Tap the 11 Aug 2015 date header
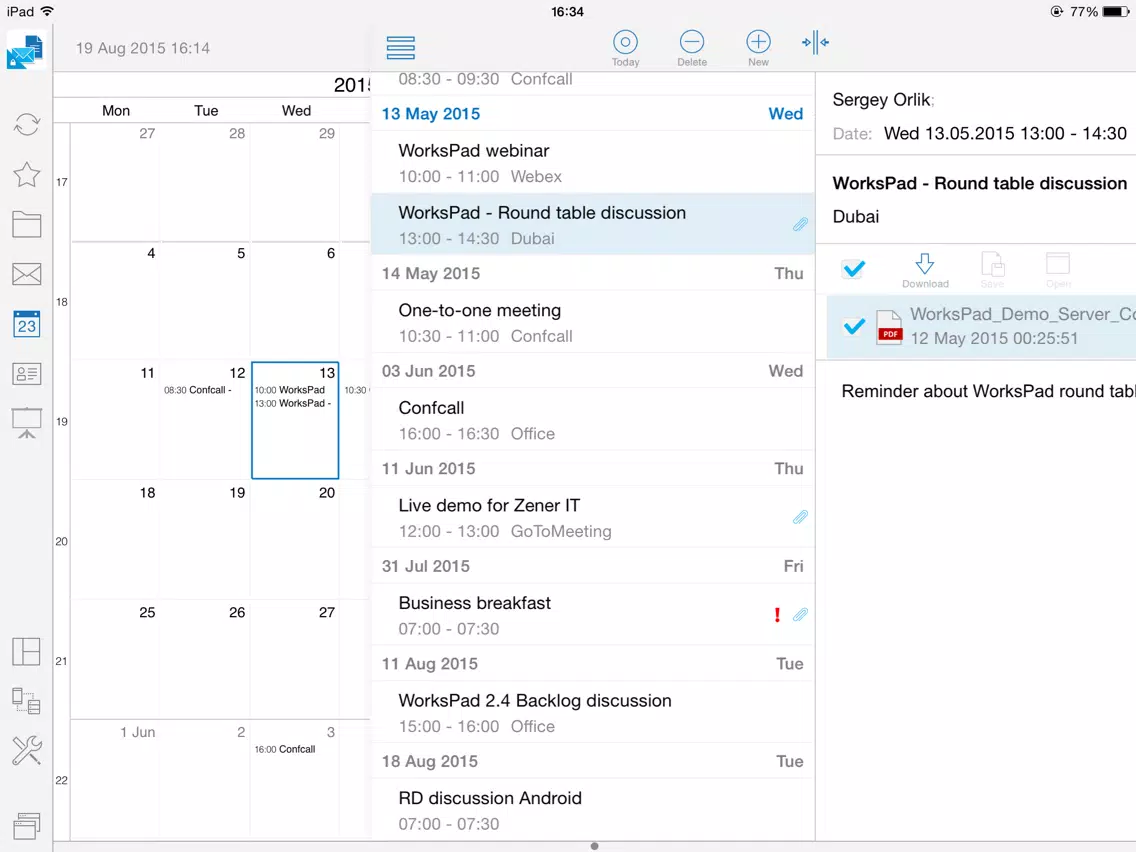Viewport: 1136px width, 852px height. click(593, 664)
